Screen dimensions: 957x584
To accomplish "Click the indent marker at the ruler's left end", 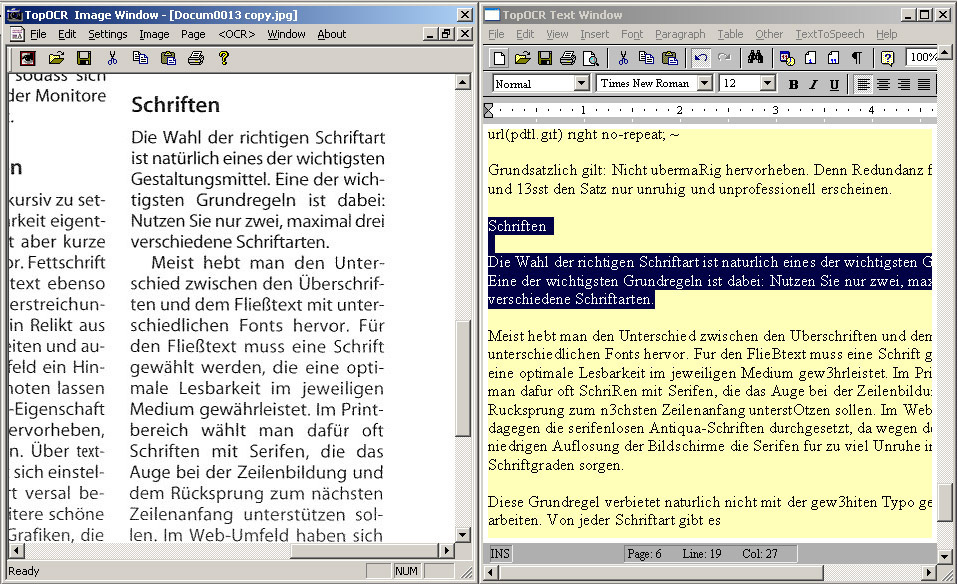I will point(488,110).
